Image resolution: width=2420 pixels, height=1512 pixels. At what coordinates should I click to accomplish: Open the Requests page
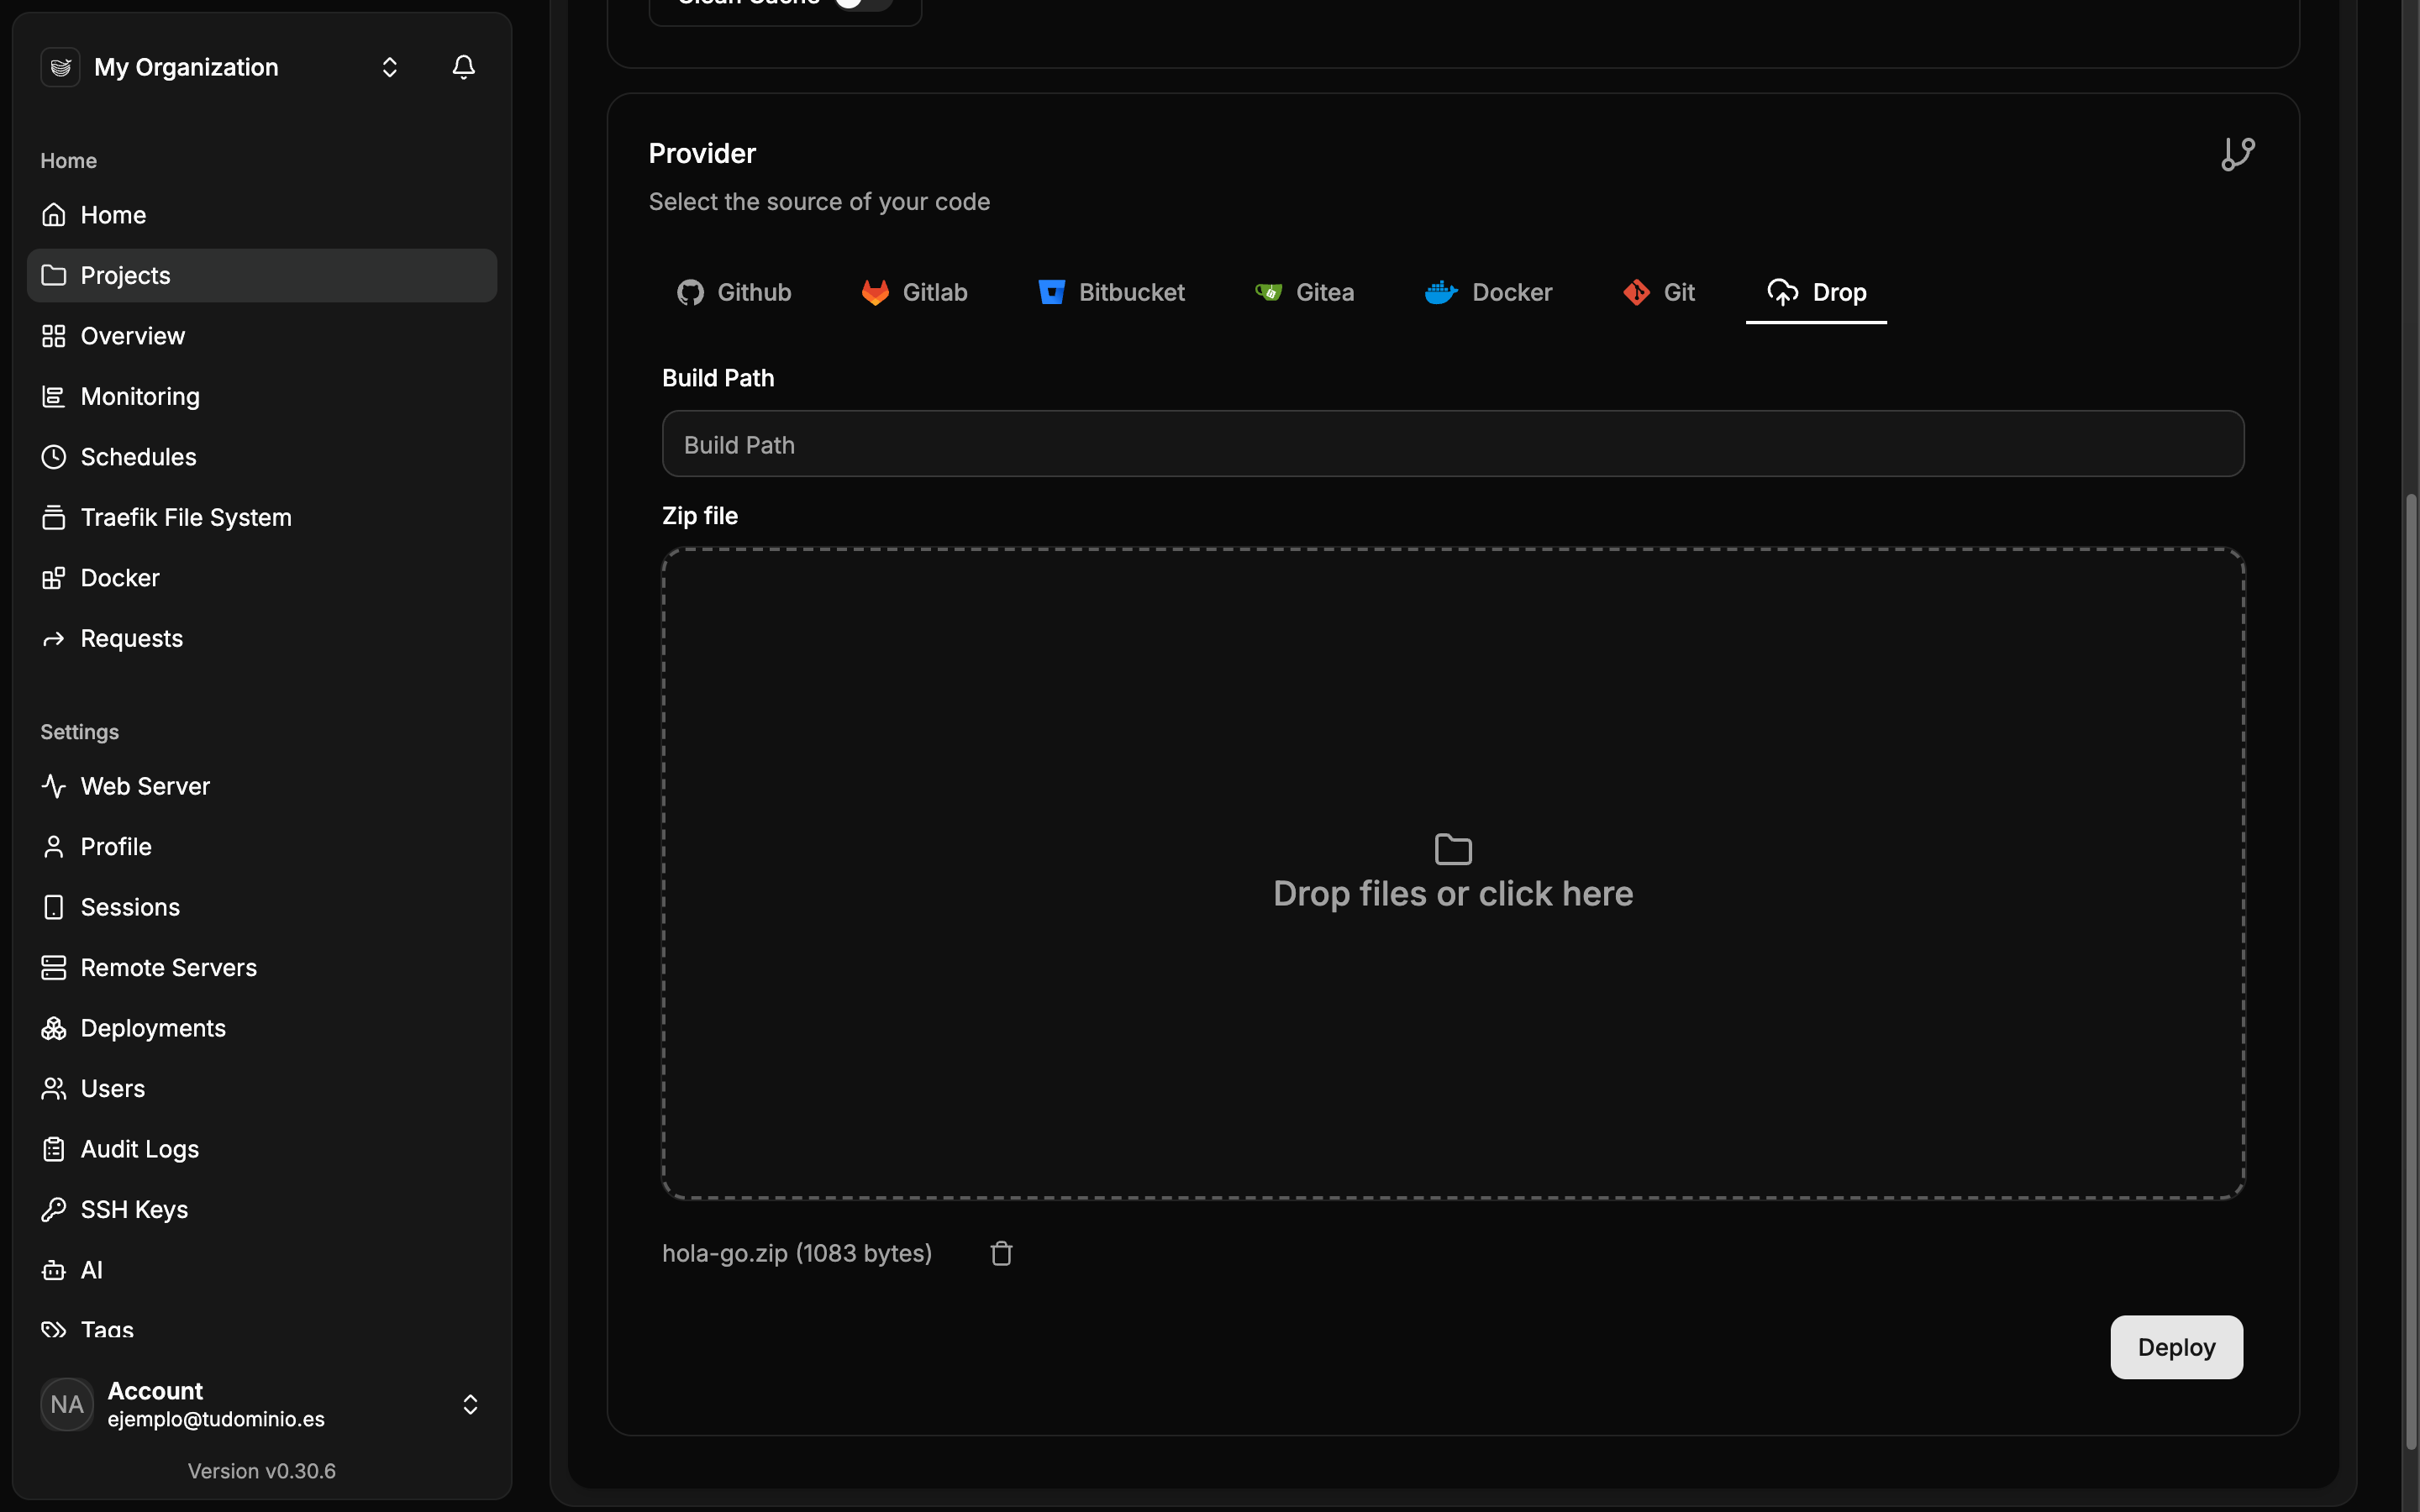(262, 638)
